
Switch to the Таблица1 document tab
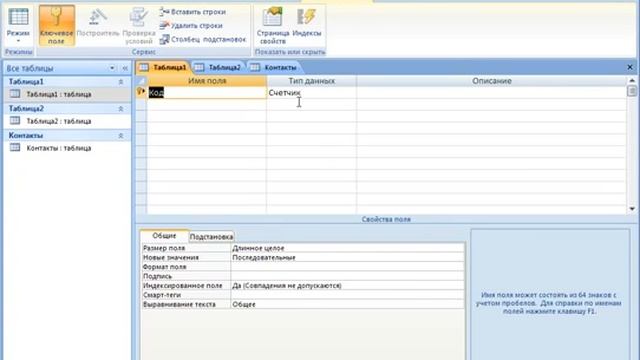tap(163, 67)
